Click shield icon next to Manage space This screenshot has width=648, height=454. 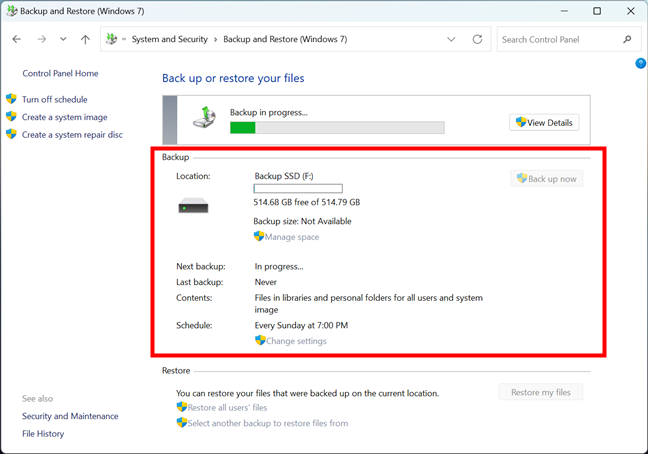(x=259, y=236)
